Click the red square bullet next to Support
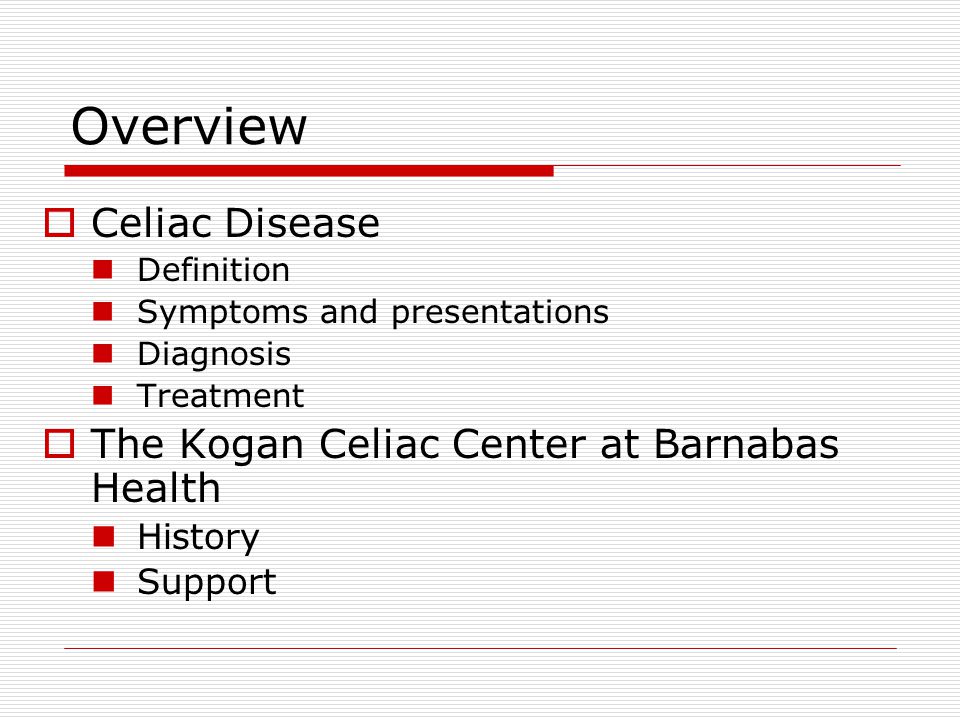960x720 pixels. (x=103, y=581)
